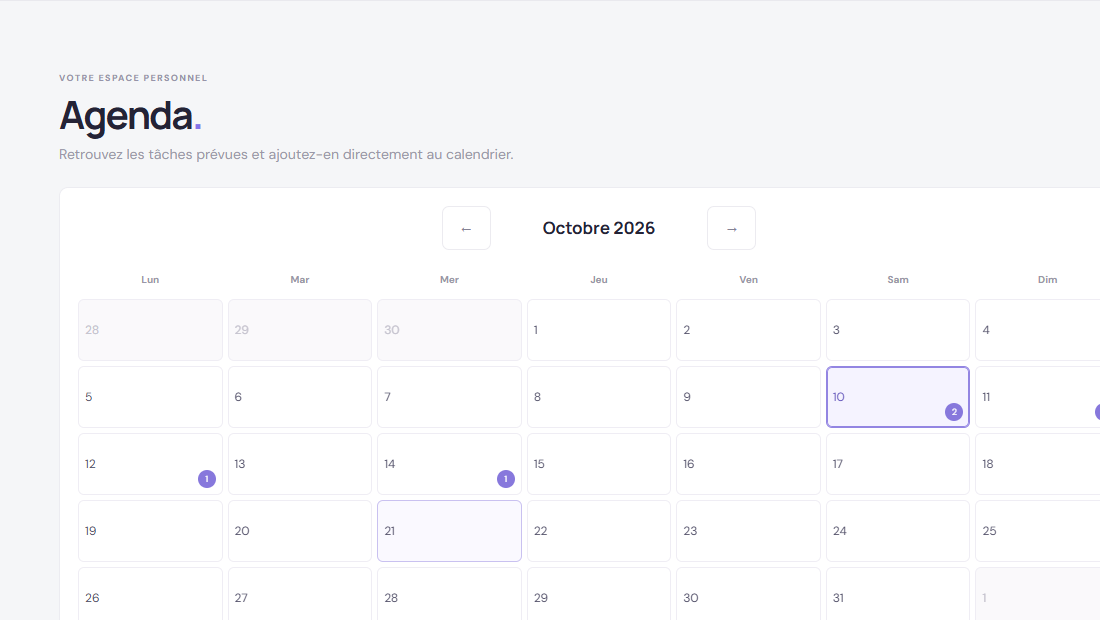Select day 9 in the calendar

[x=748, y=397]
